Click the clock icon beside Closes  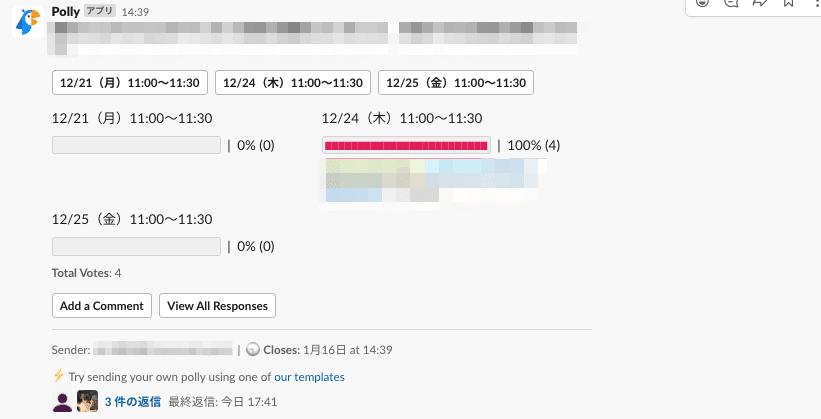(x=252, y=350)
